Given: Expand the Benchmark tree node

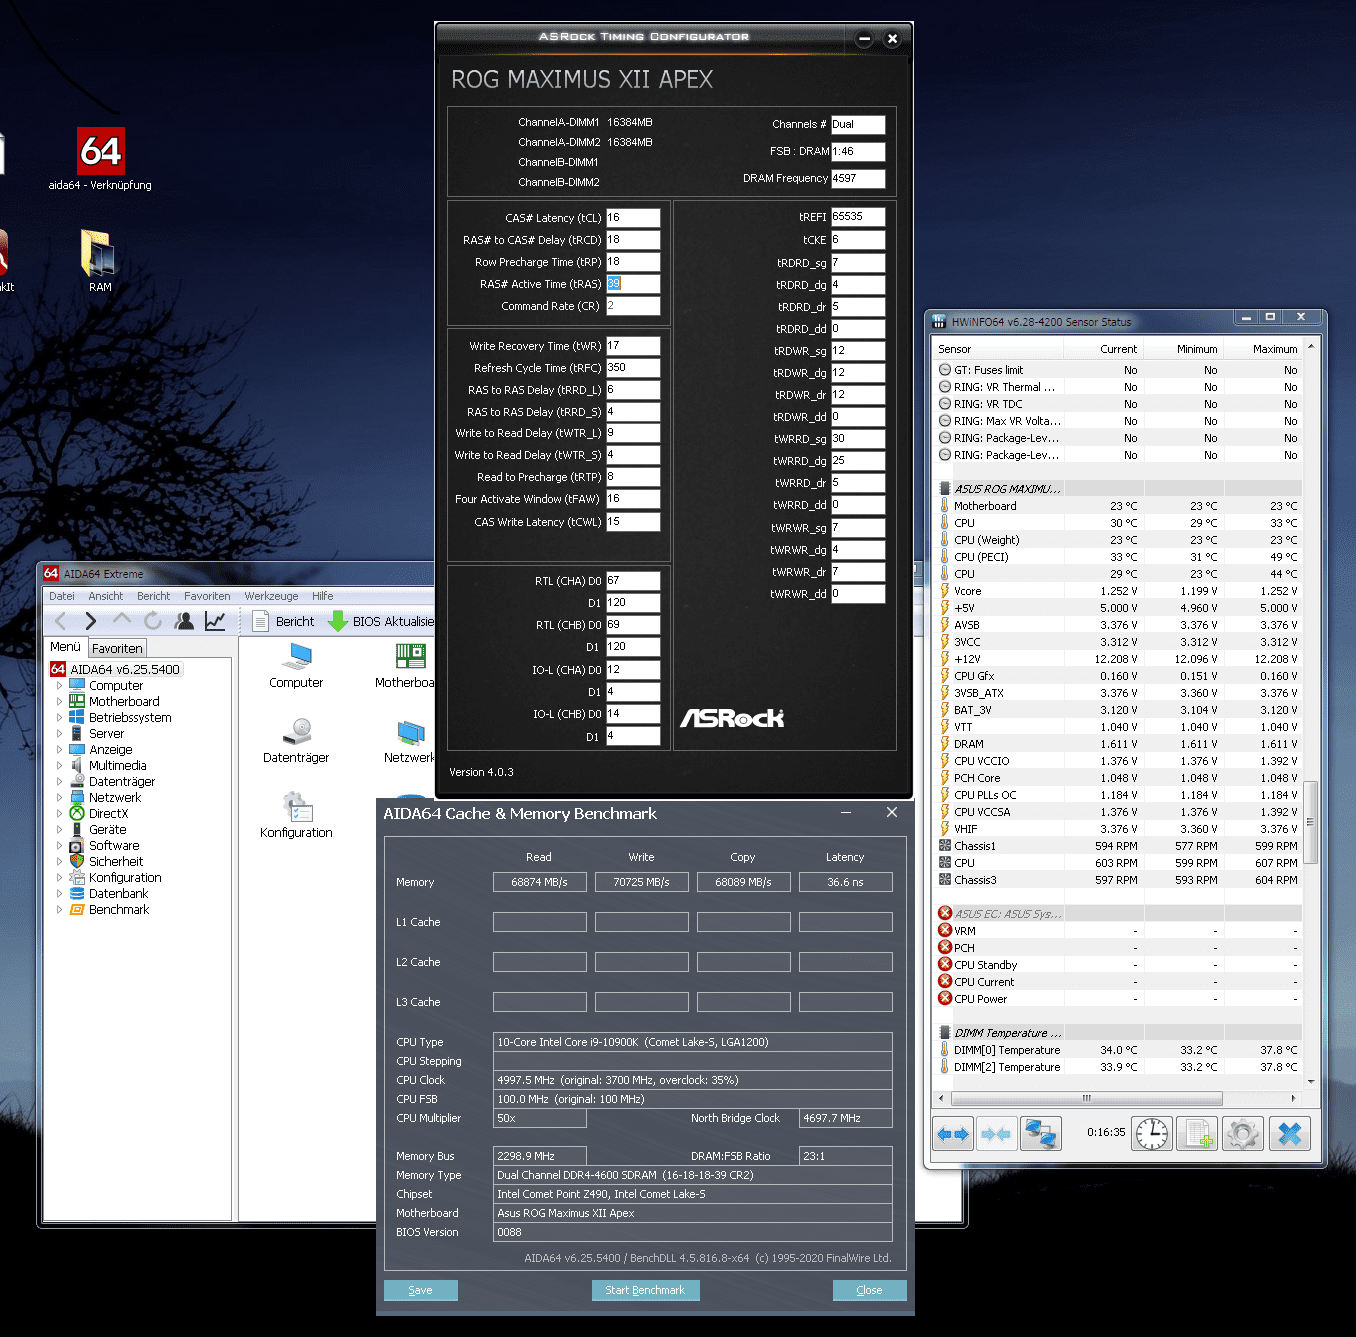Looking at the screenshot, I should click(x=59, y=910).
